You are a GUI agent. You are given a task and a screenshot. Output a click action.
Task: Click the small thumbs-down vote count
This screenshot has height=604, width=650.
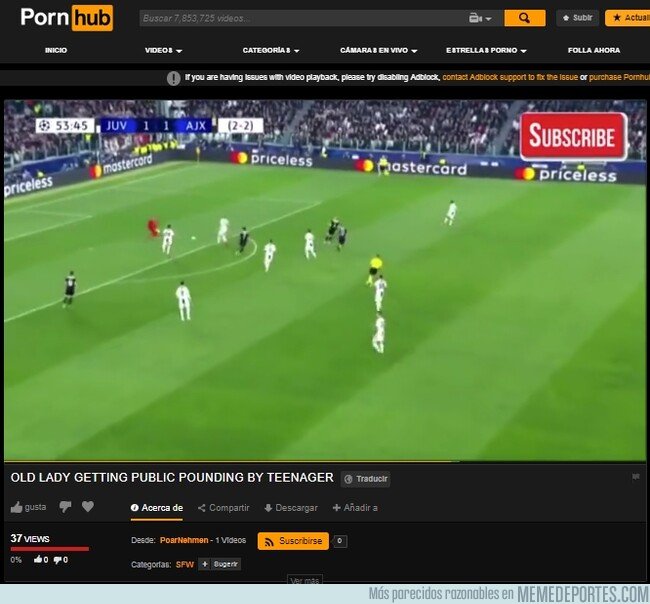[x=61, y=560]
